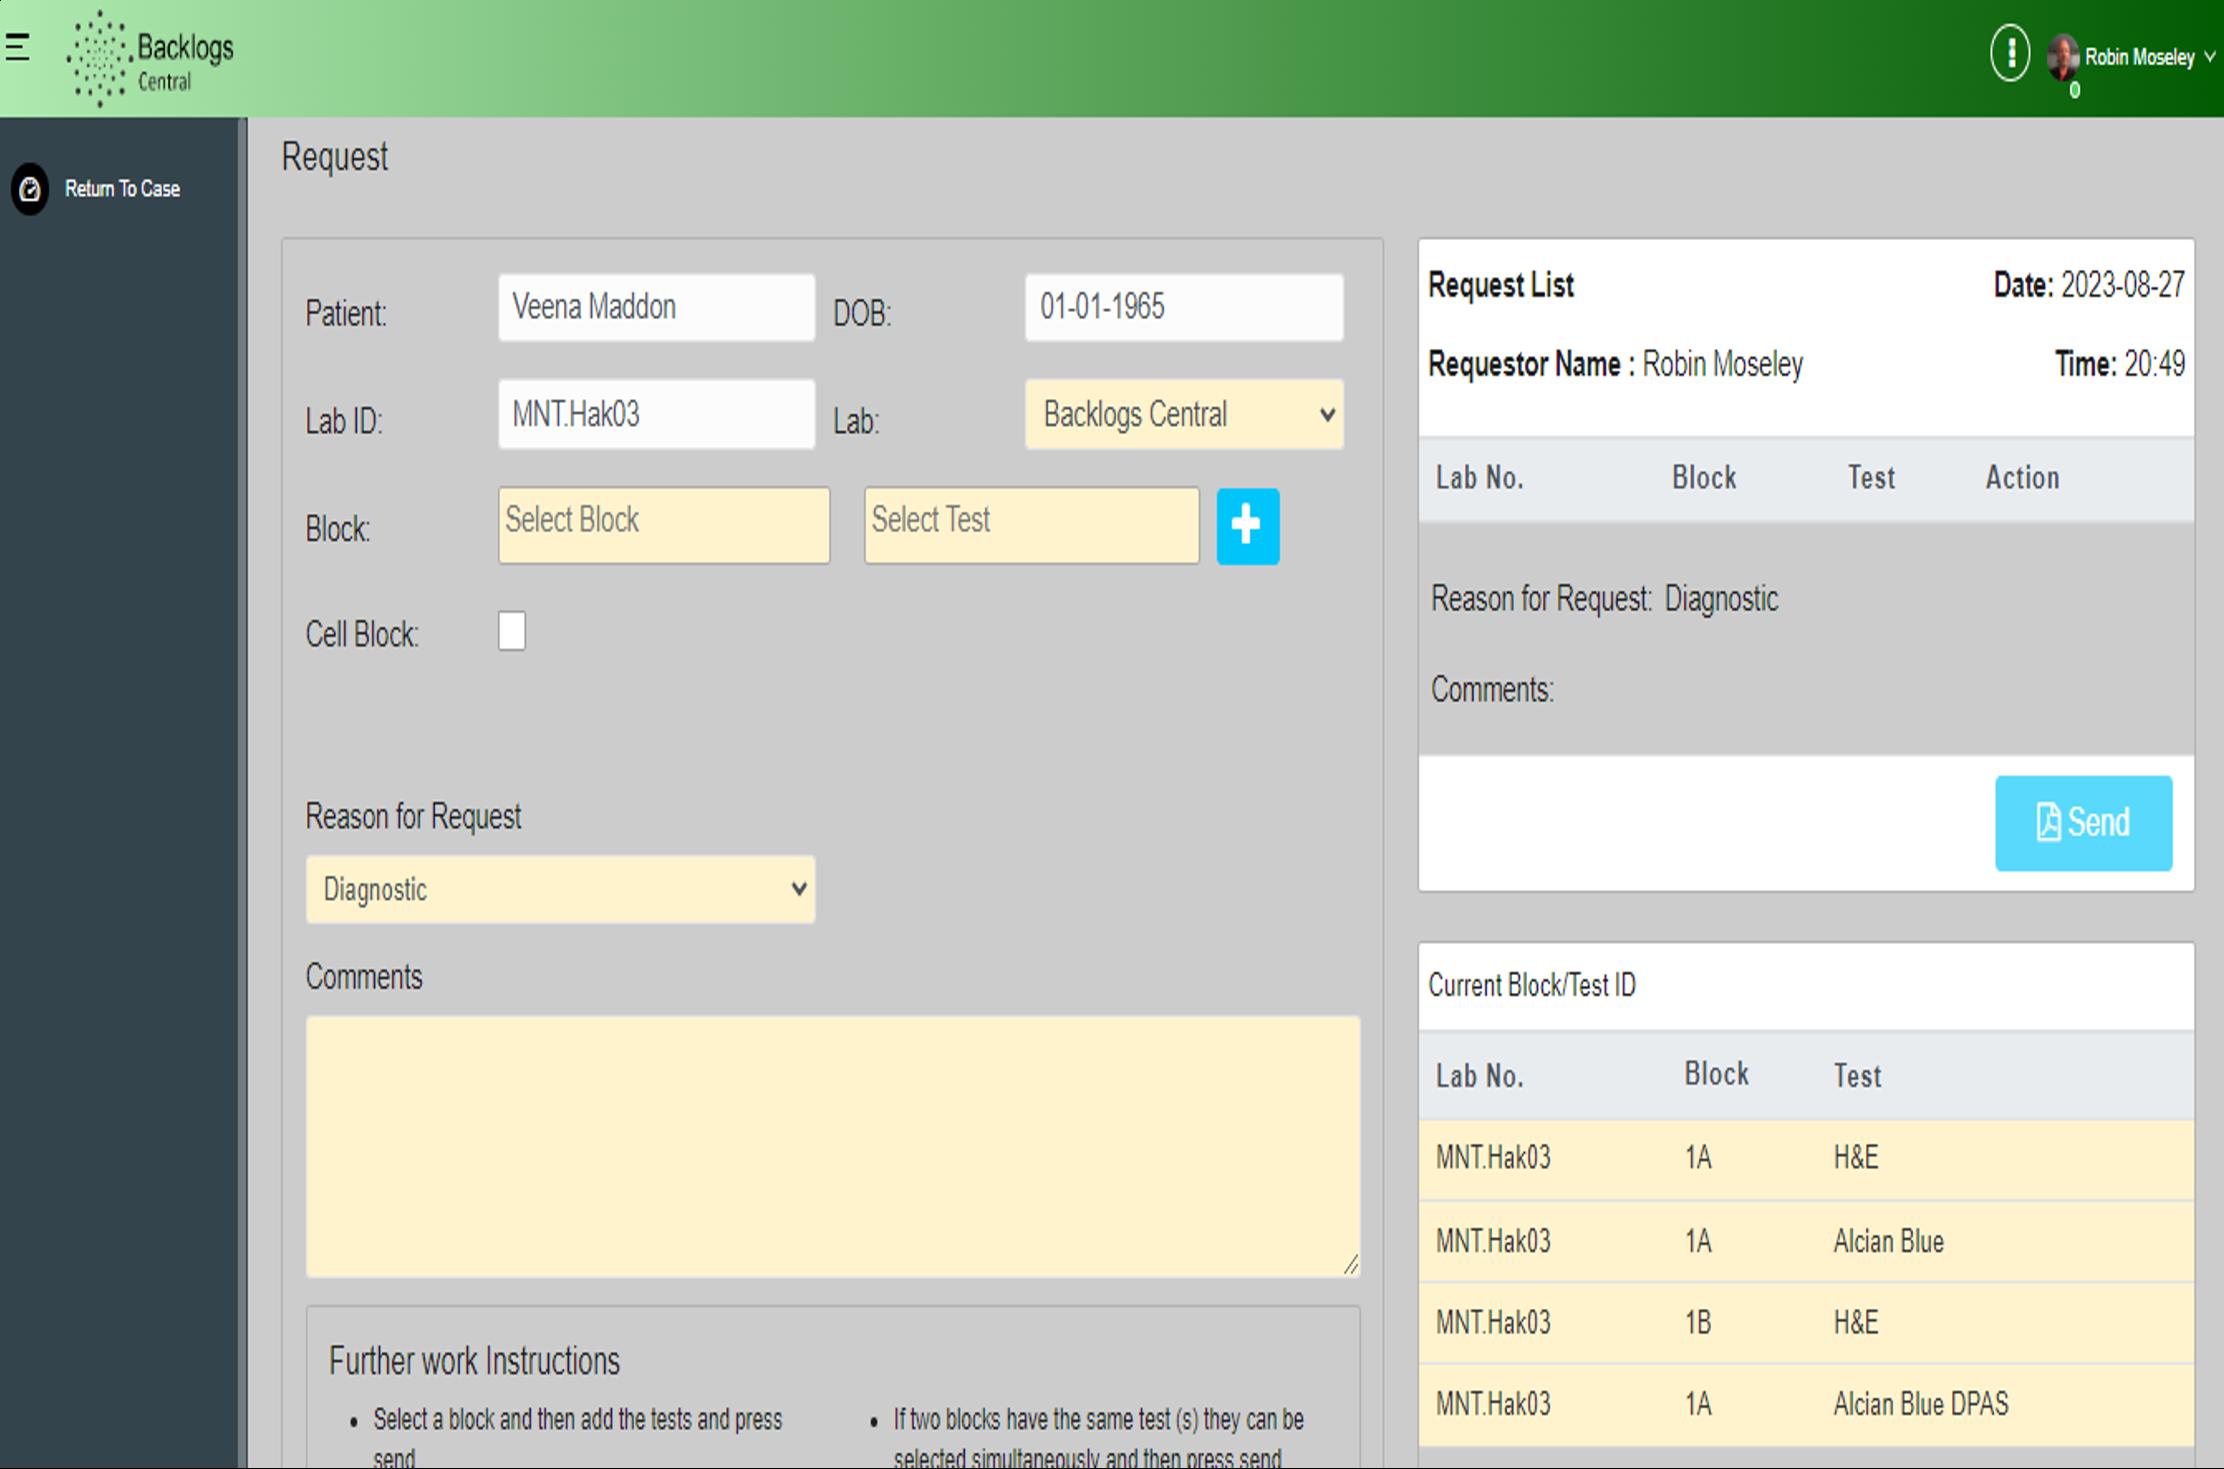
Task: Click the PDF icon on Send button
Action: pyautogui.click(x=2047, y=822)
